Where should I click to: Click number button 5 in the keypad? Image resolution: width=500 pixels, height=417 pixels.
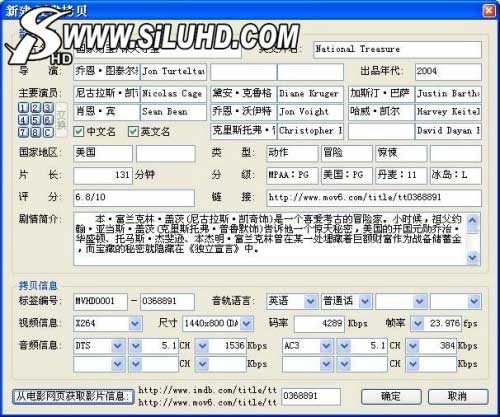pos(35,120)
